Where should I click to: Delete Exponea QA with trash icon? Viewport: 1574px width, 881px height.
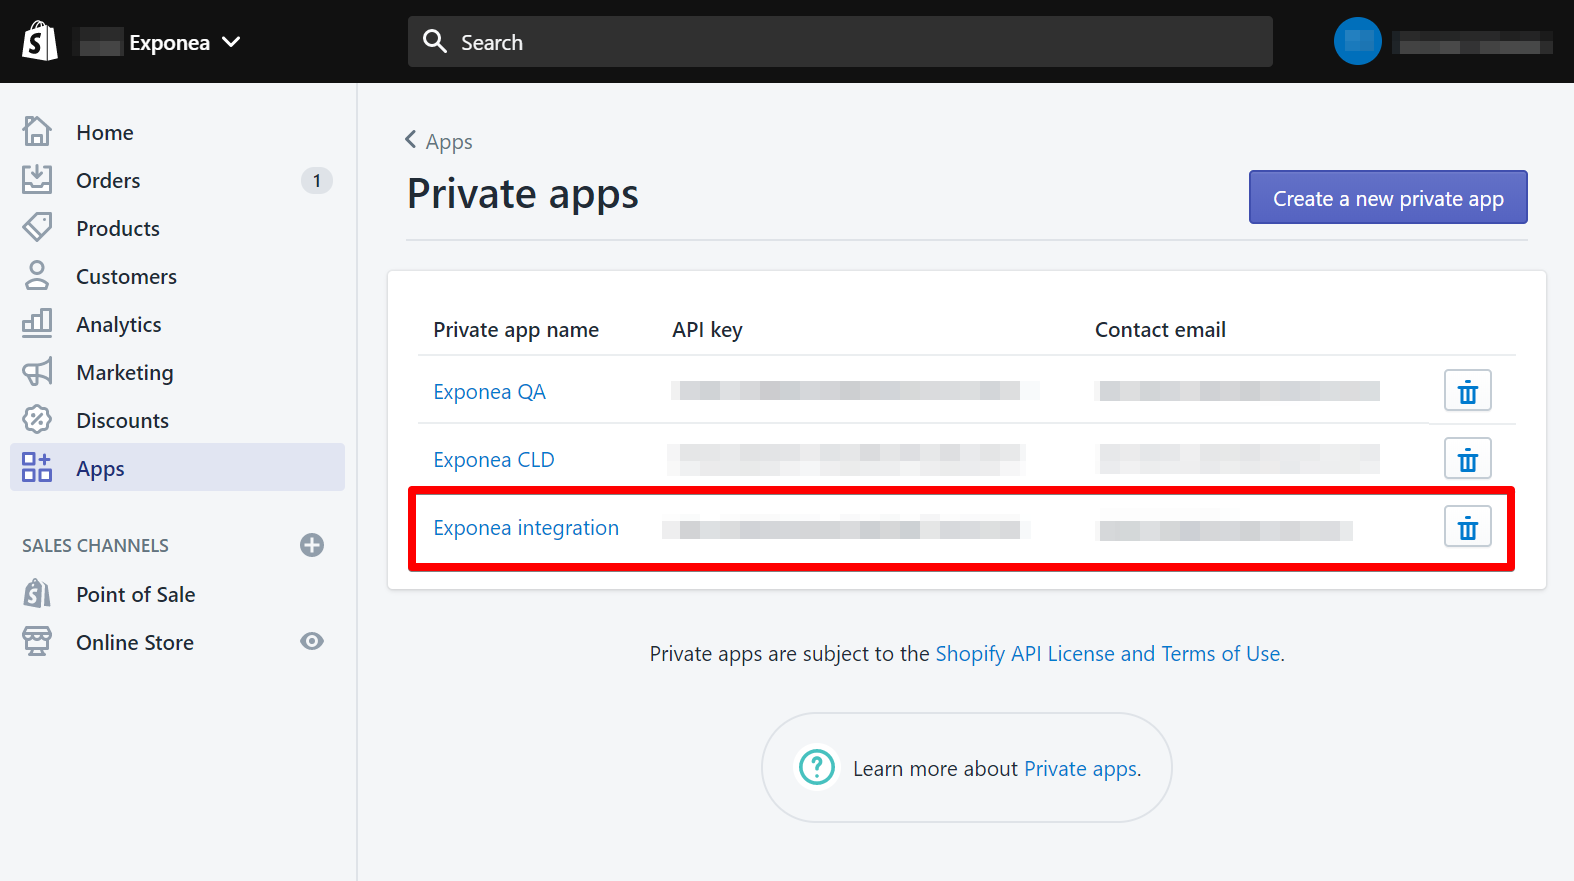pyautogui.click(x=1468, y=391)
